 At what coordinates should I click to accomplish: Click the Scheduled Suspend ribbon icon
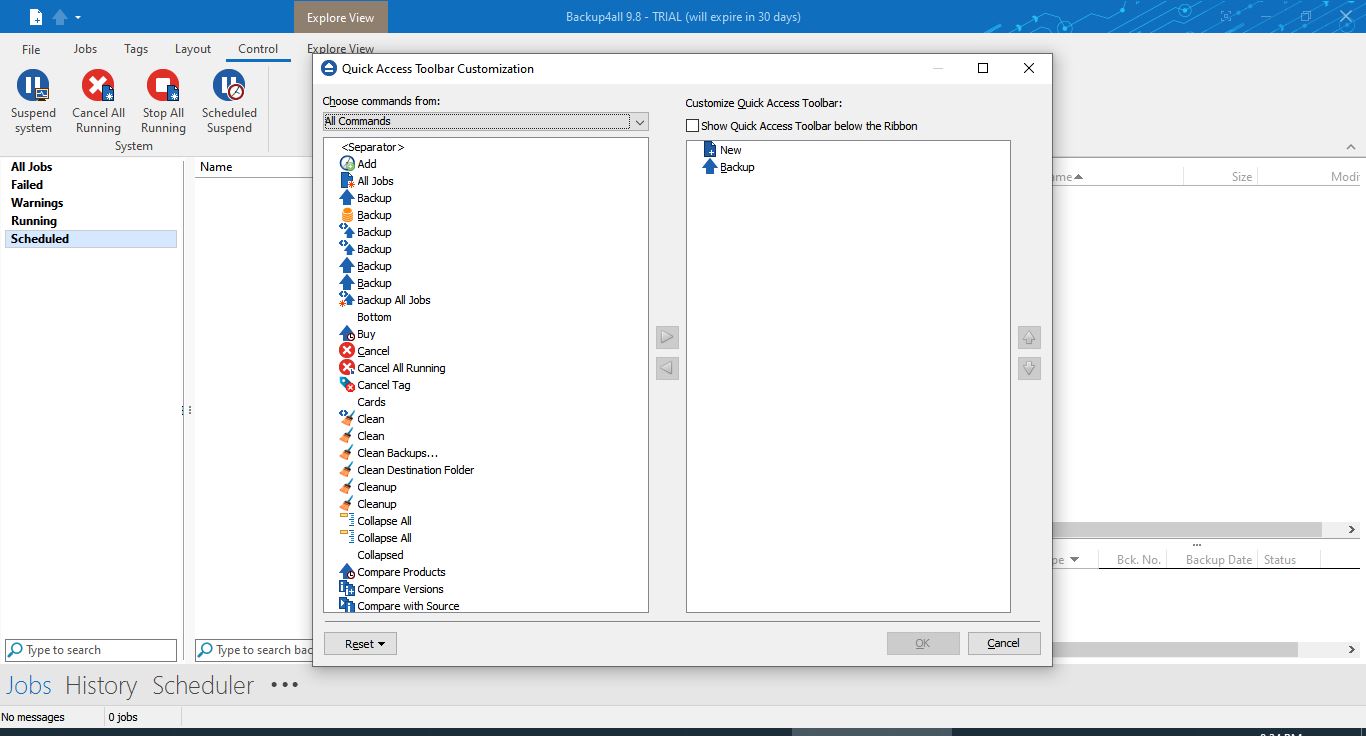[x=229, y=102]
